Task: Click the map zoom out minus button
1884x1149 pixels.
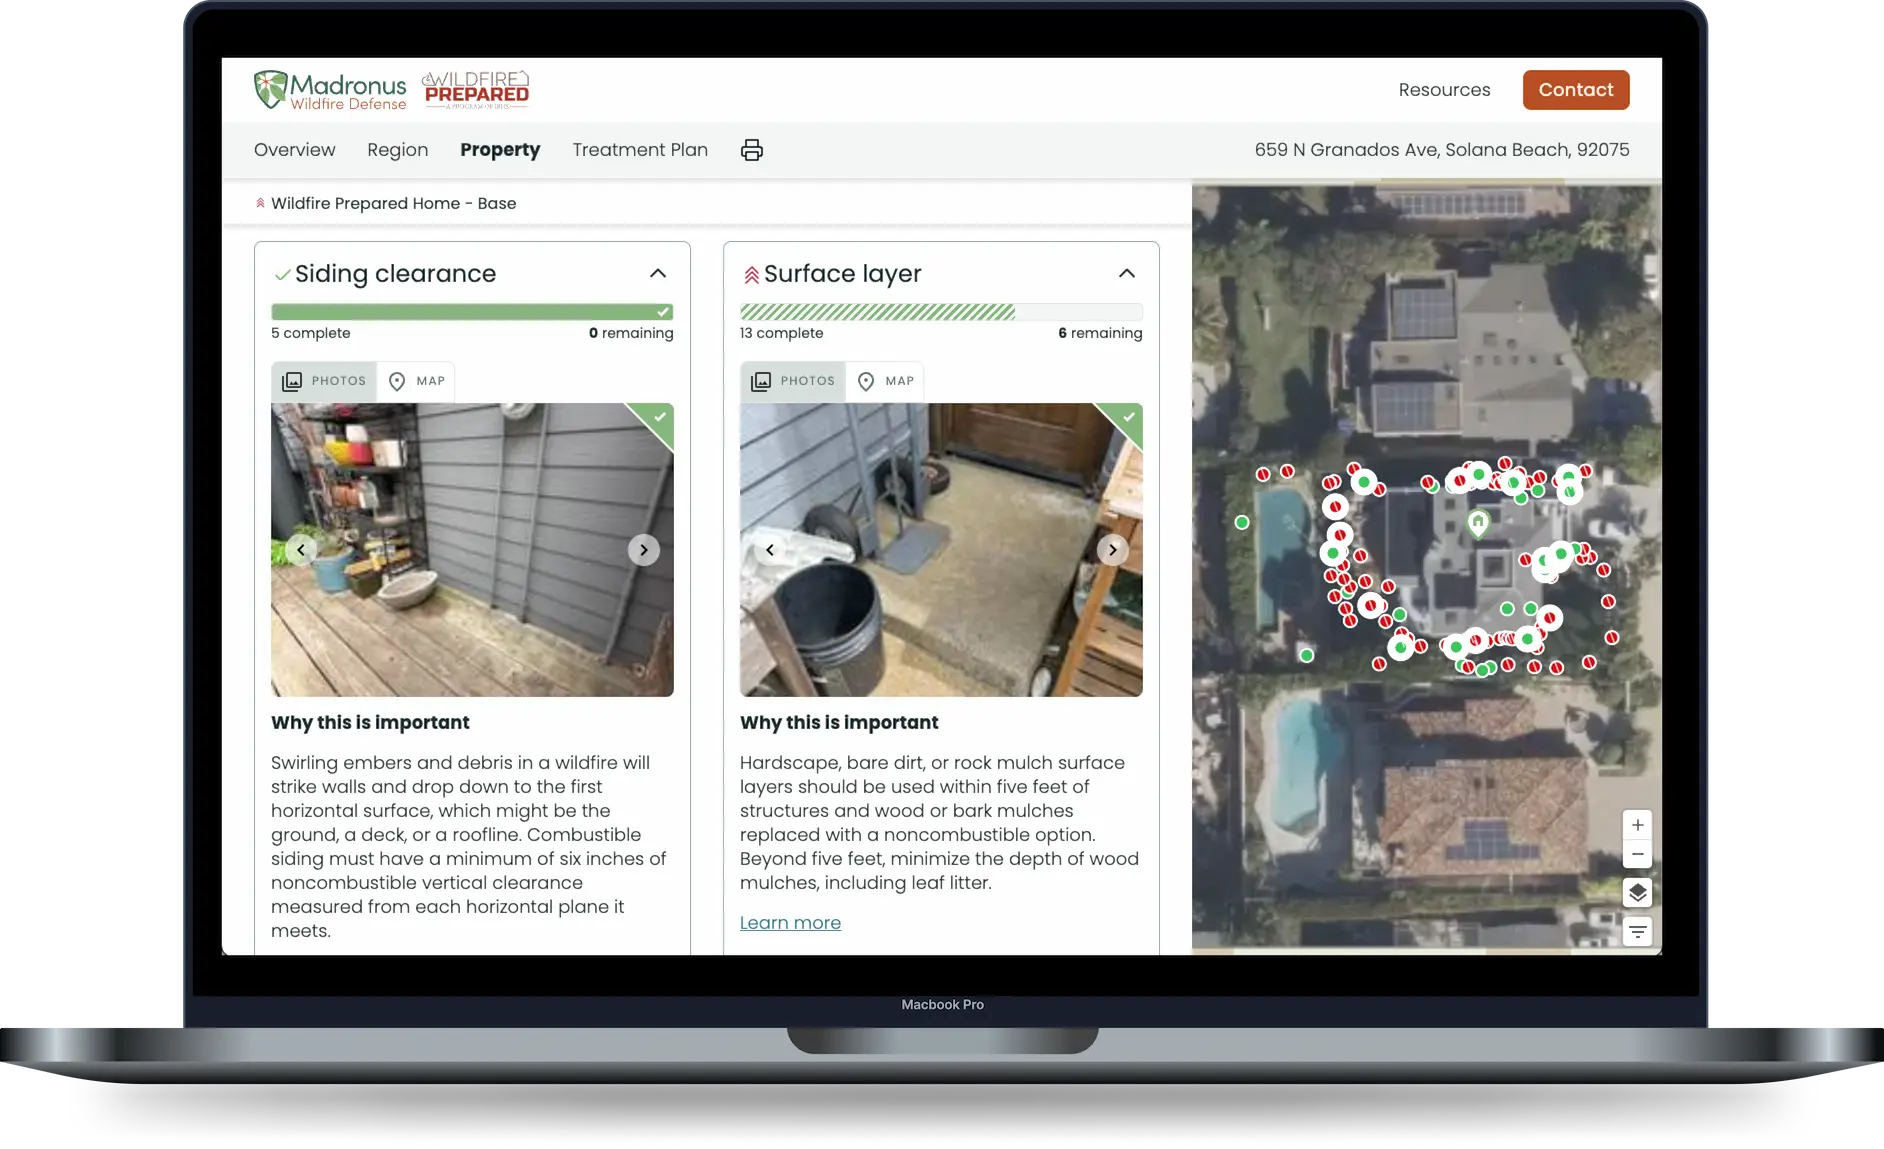Action: click(x=1637, y=855)
